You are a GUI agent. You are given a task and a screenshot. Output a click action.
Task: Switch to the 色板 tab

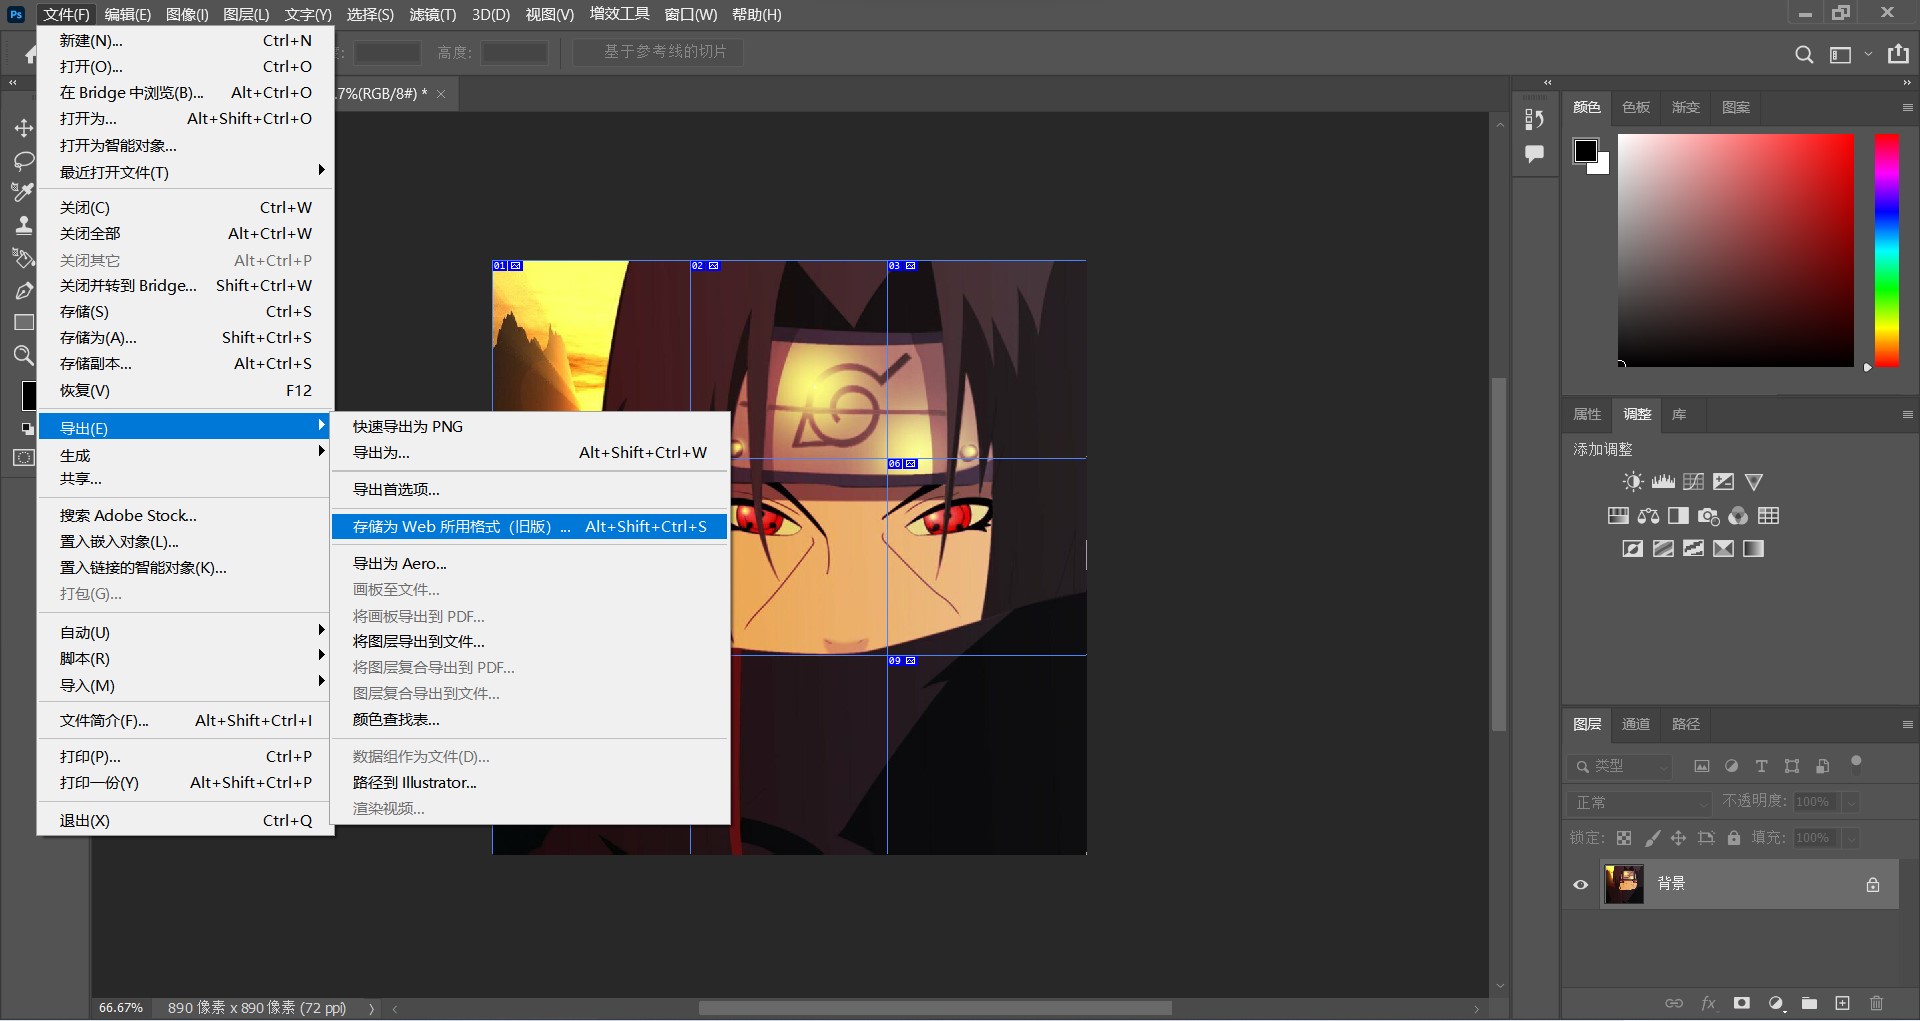tap(1636, 107)
